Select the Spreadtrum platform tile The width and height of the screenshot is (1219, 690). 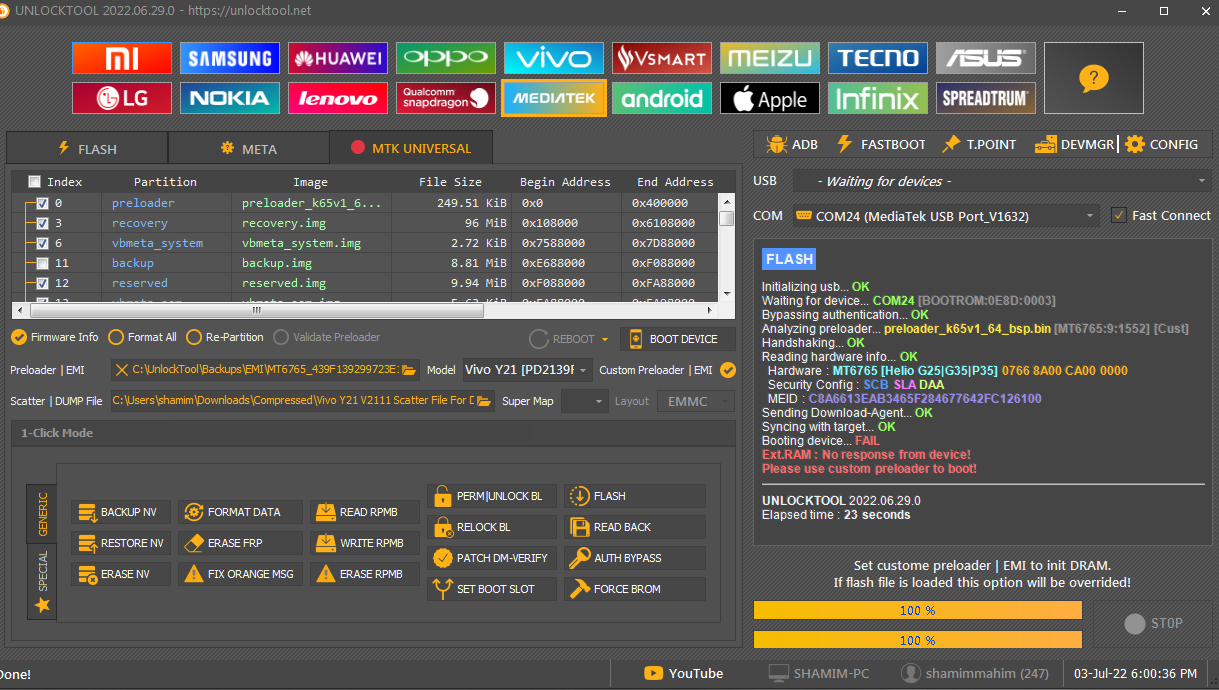[x=986, y=98]
